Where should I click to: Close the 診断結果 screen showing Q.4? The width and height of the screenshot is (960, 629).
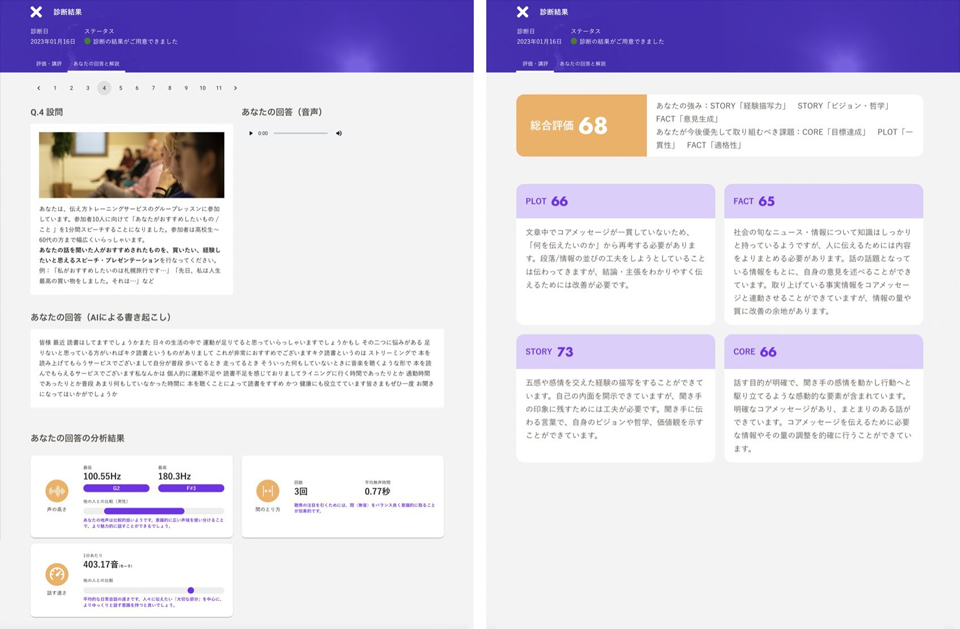click(36, 12)
